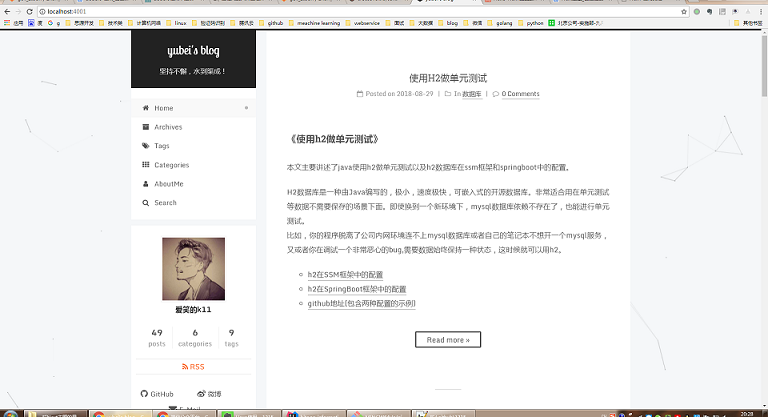The width and height of the screenshot is (768, 417).
Task: Open the meachine learning bookmark folder
Action: coord(314,23)
